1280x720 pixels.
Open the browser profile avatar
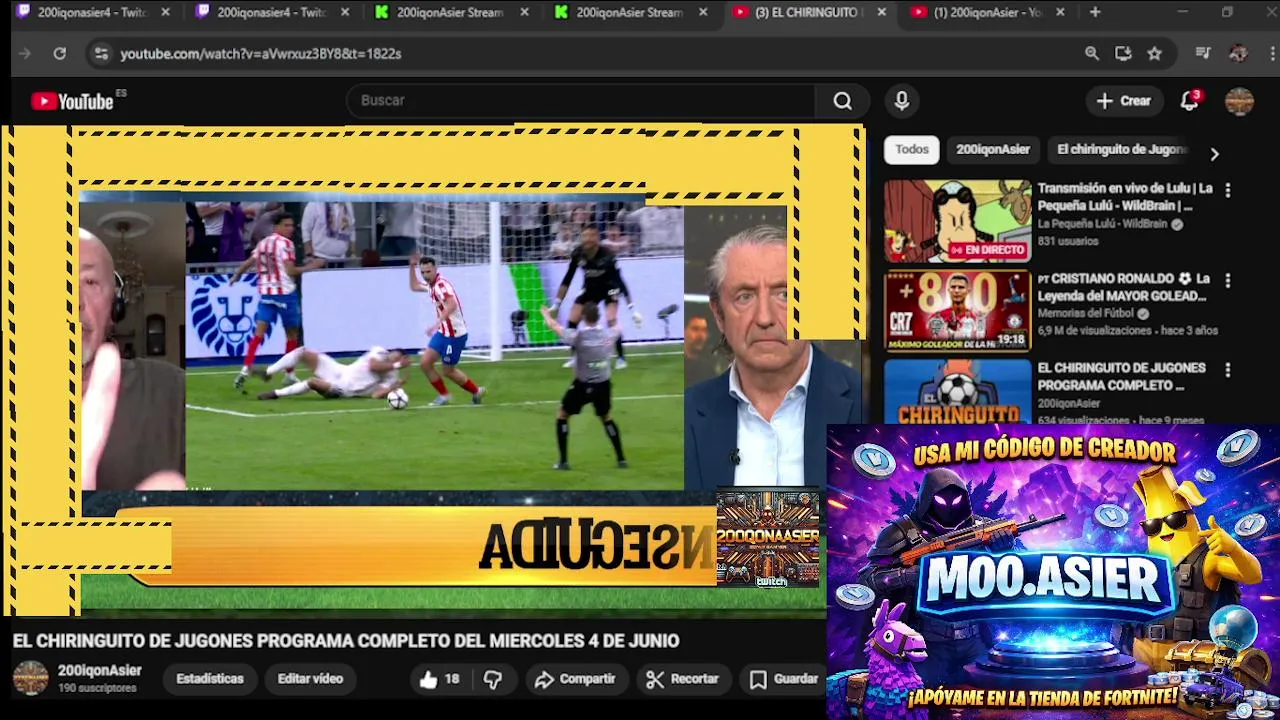(x=1238, y=54)
